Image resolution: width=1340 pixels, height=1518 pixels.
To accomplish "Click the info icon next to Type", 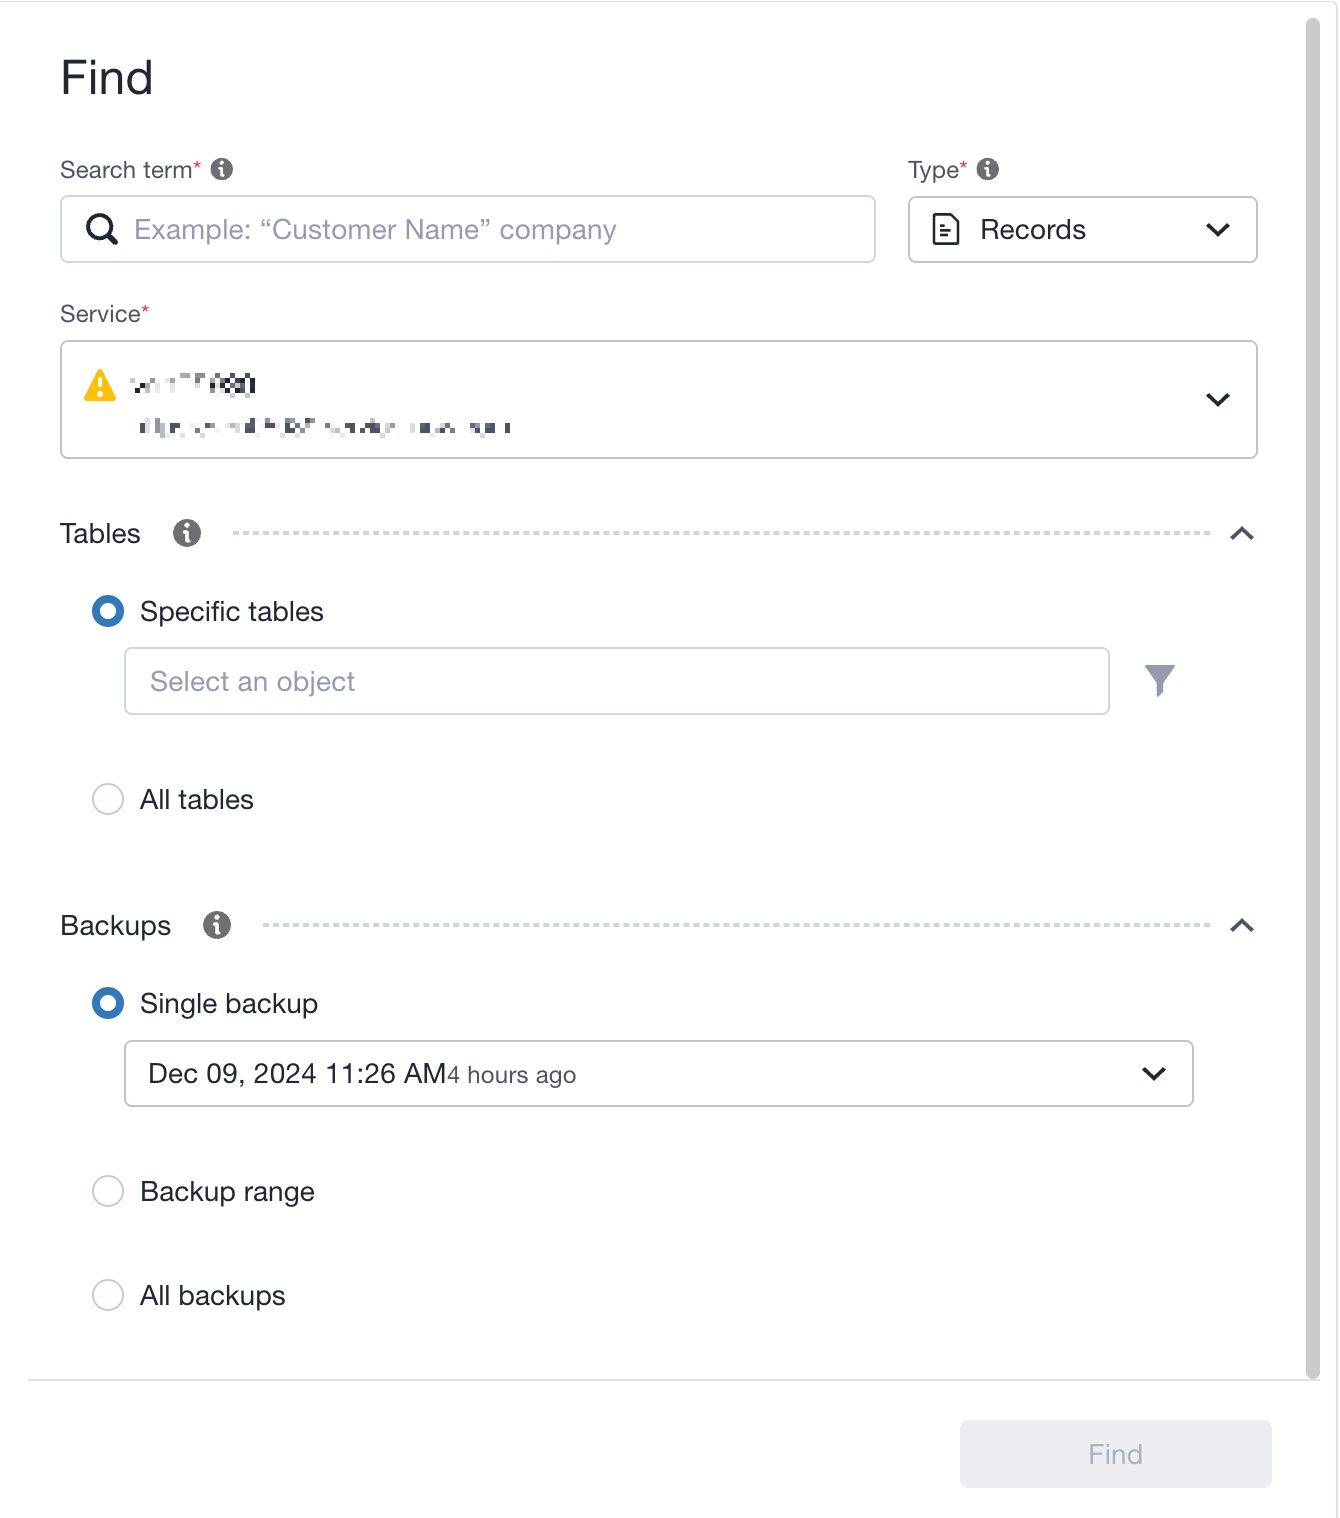I will coord(989,169).
